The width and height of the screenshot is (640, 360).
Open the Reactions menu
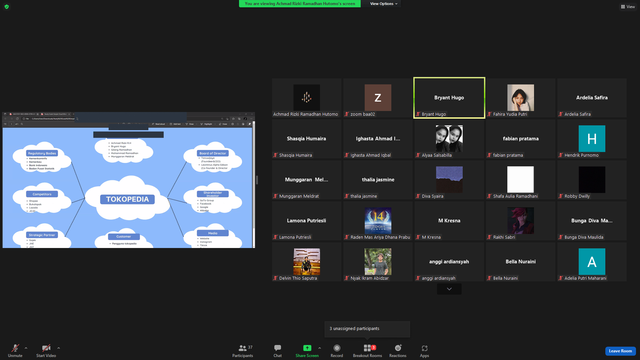click(398, 350)
